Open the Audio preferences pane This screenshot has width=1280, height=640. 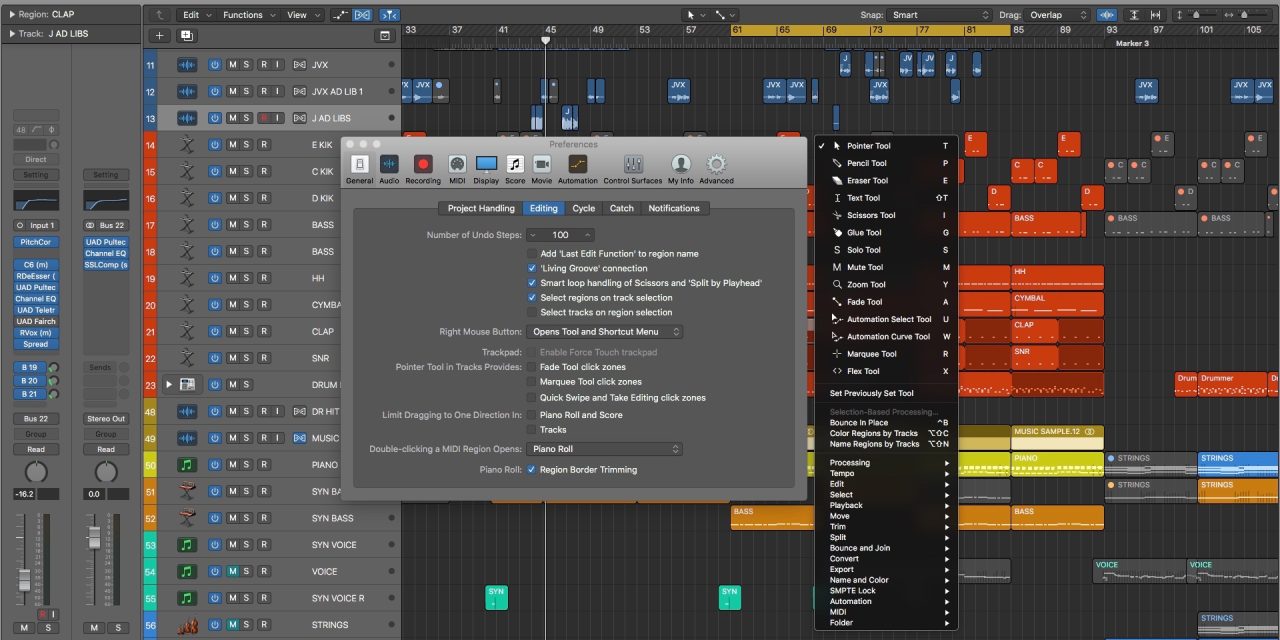point(389,166)
